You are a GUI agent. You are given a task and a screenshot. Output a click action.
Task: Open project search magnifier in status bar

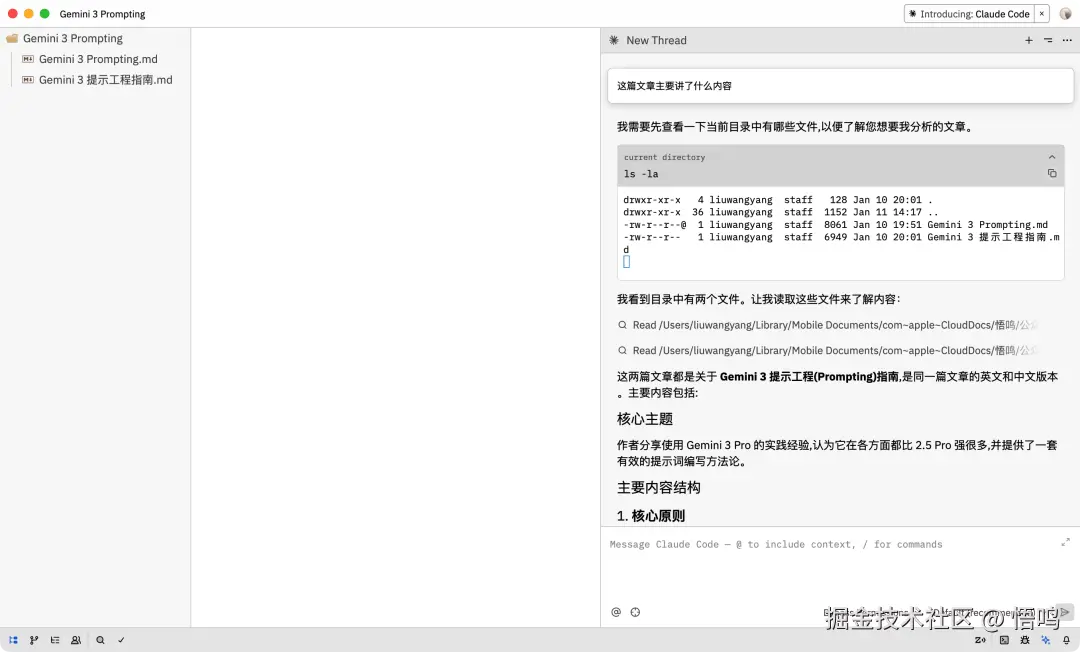tap(100, 640)
